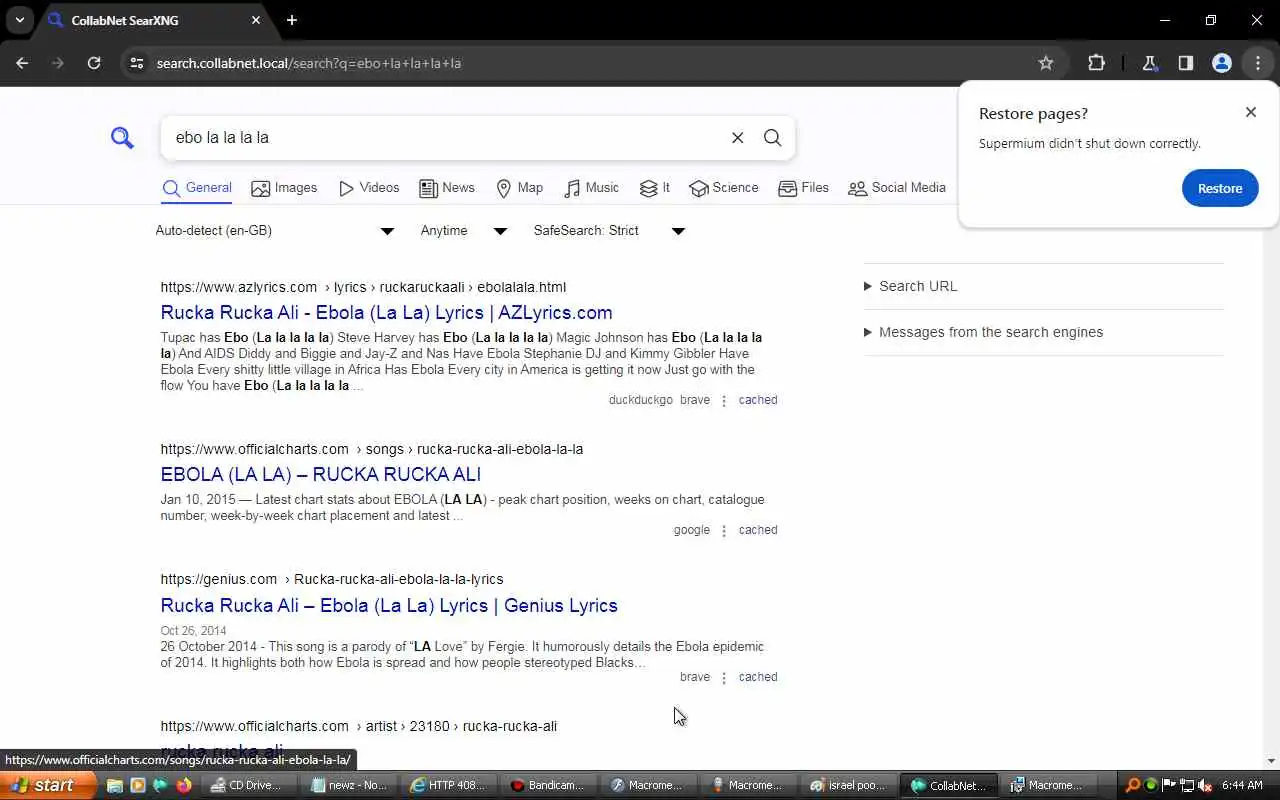
Task: Click the Restore button
Action: coord(1220,188)
